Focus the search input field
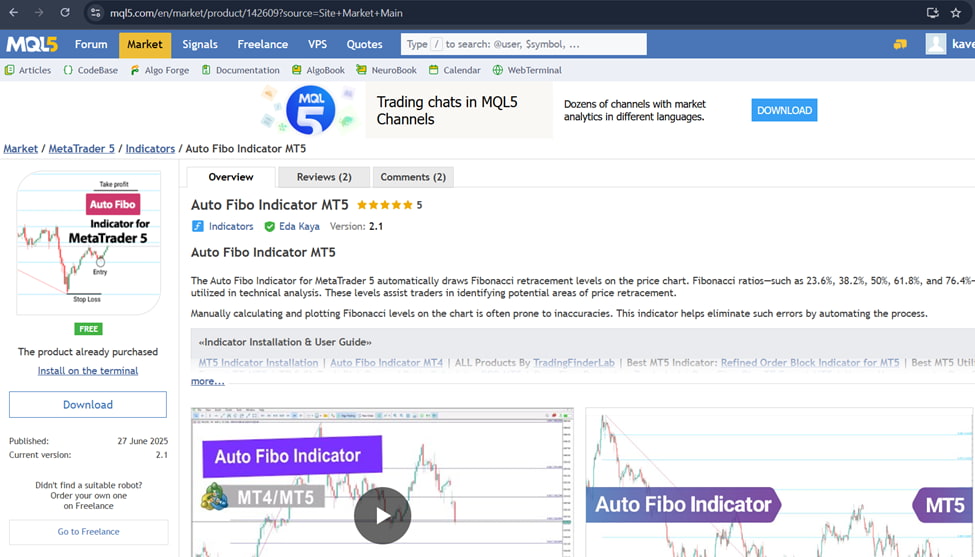The image size is (975, 557). tap(524, 44)
